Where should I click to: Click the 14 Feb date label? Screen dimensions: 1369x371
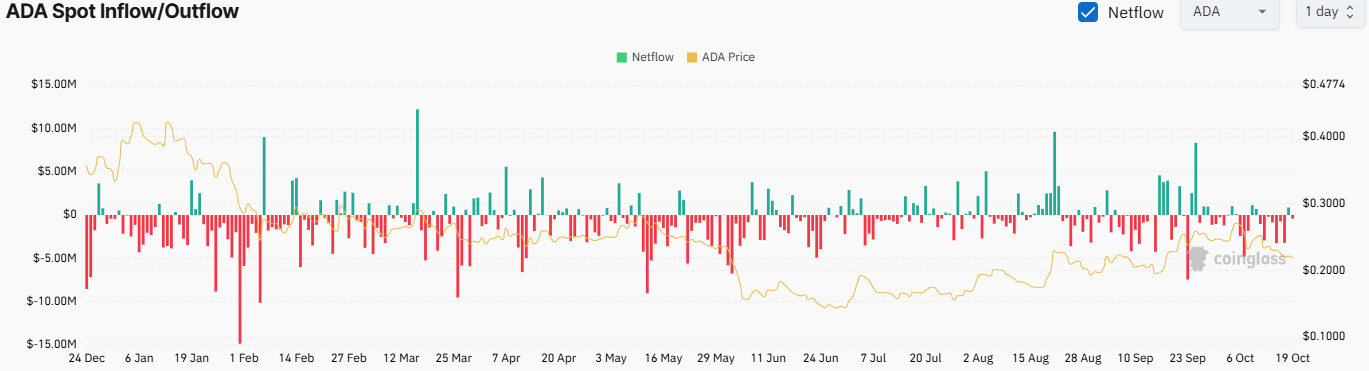296,358
